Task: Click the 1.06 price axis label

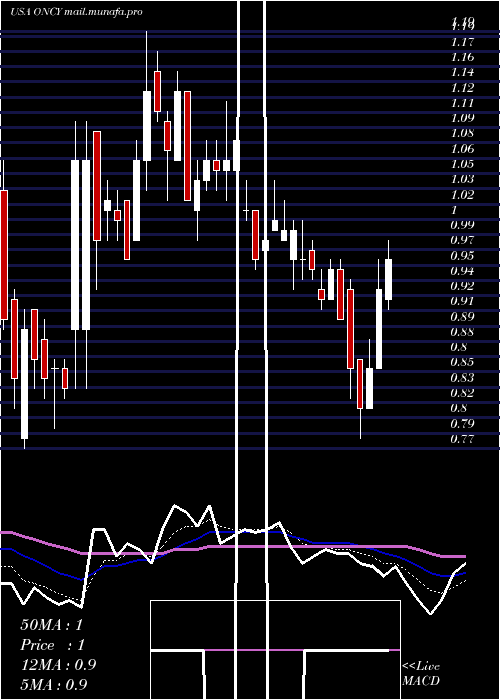Action: 462,149
